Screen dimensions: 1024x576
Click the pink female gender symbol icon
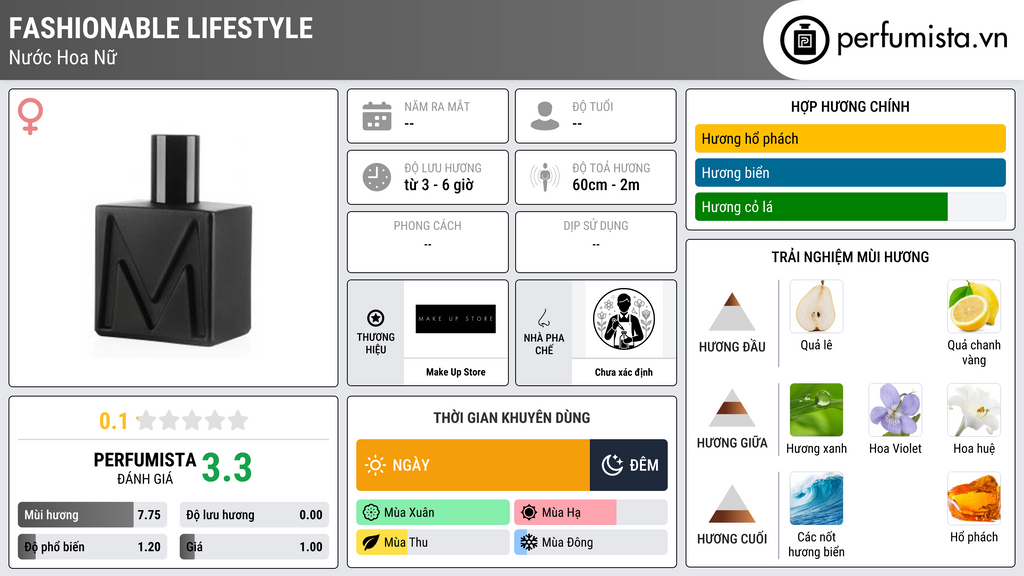point(30,116)
